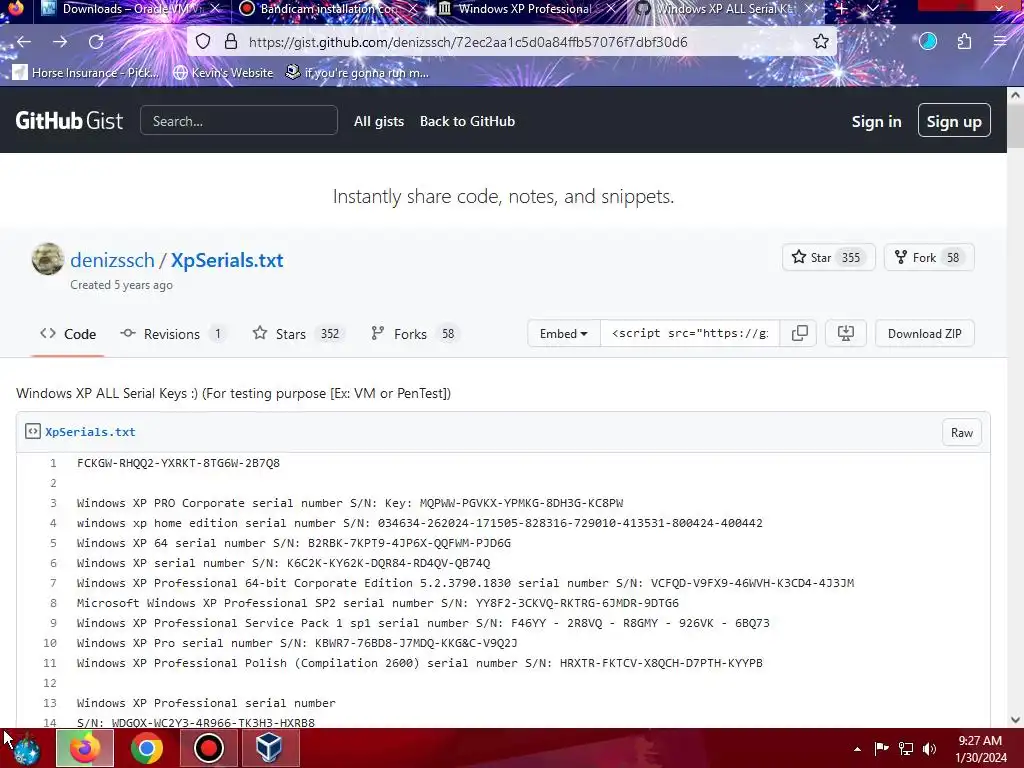Open the All gists link

pos(379,121)
